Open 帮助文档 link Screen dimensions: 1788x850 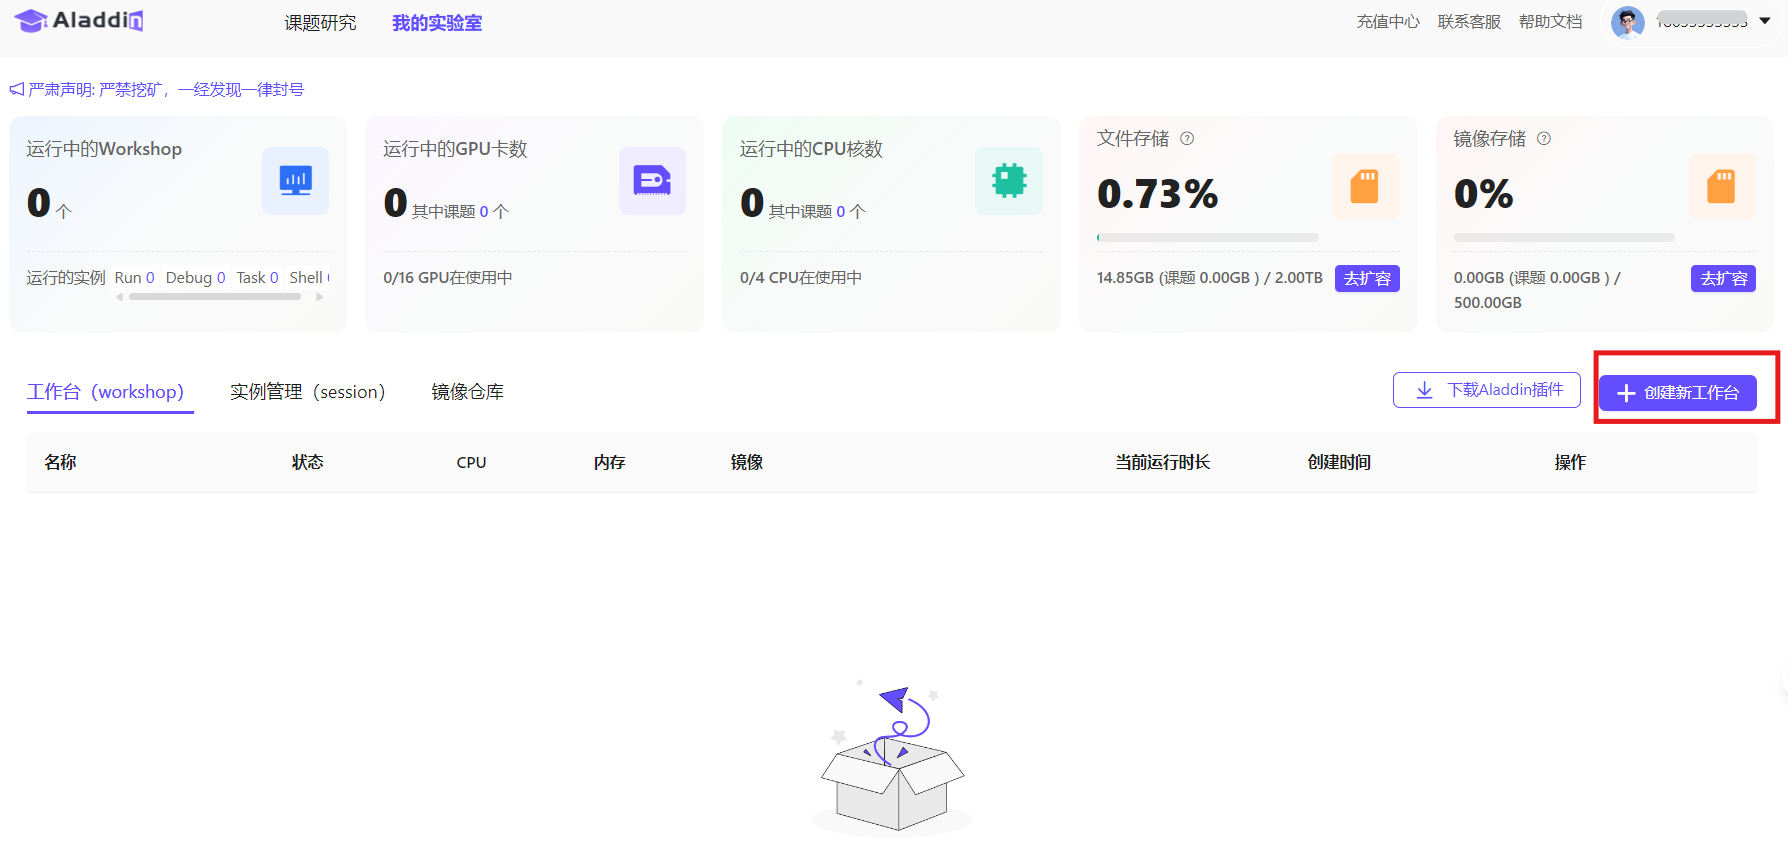pos(1550,22)
